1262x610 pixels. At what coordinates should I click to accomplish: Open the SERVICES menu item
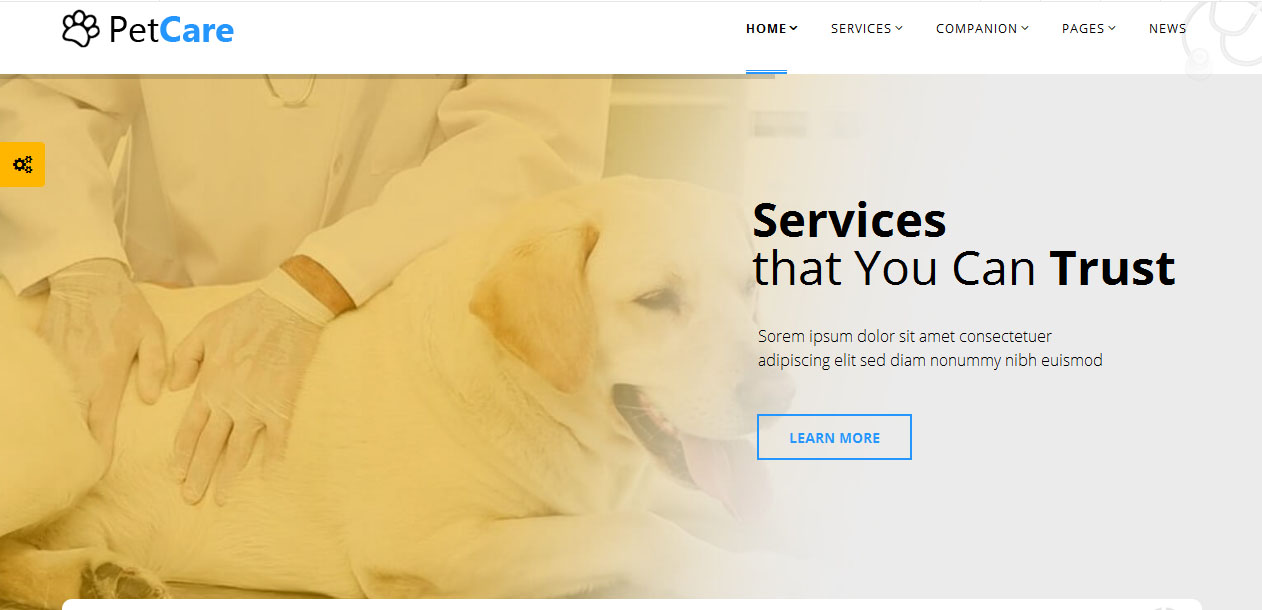coord(861,29)
